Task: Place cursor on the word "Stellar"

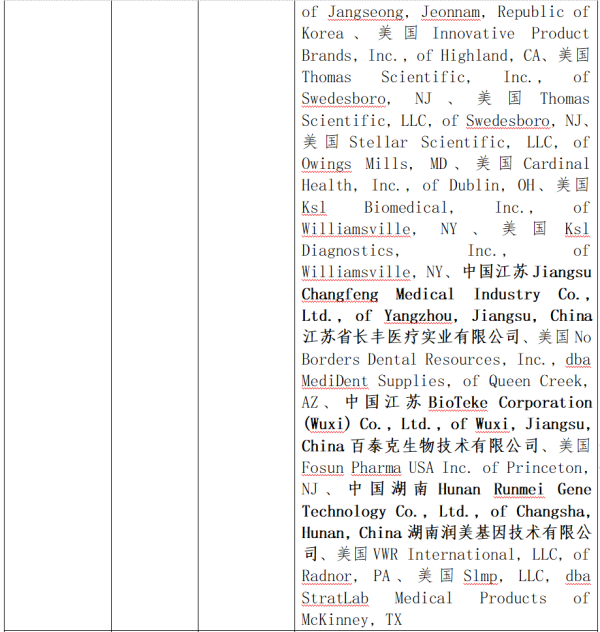Action: click(378, 142)
